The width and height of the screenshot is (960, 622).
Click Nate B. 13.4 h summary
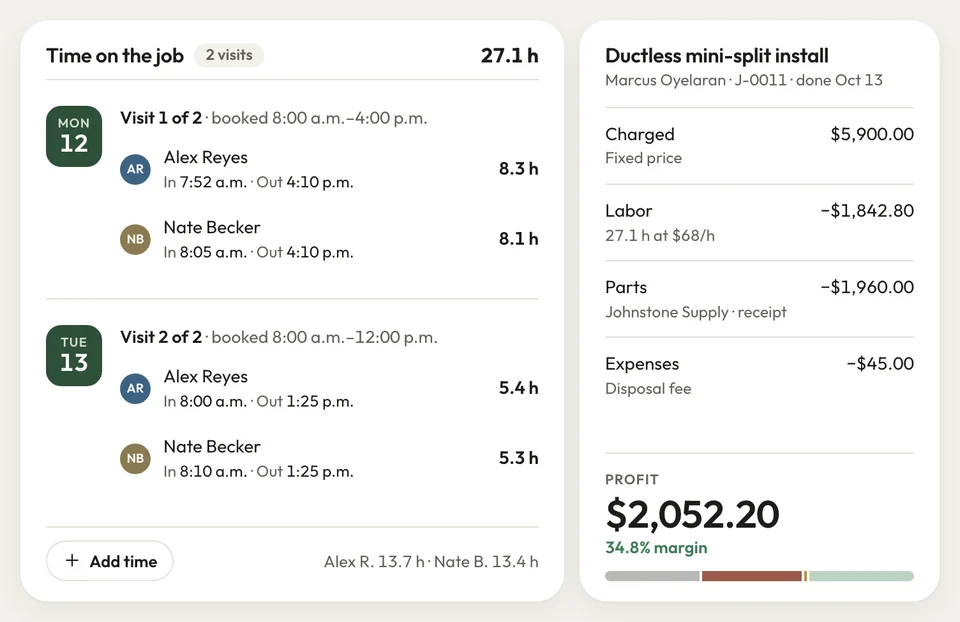tap(486, 561)
